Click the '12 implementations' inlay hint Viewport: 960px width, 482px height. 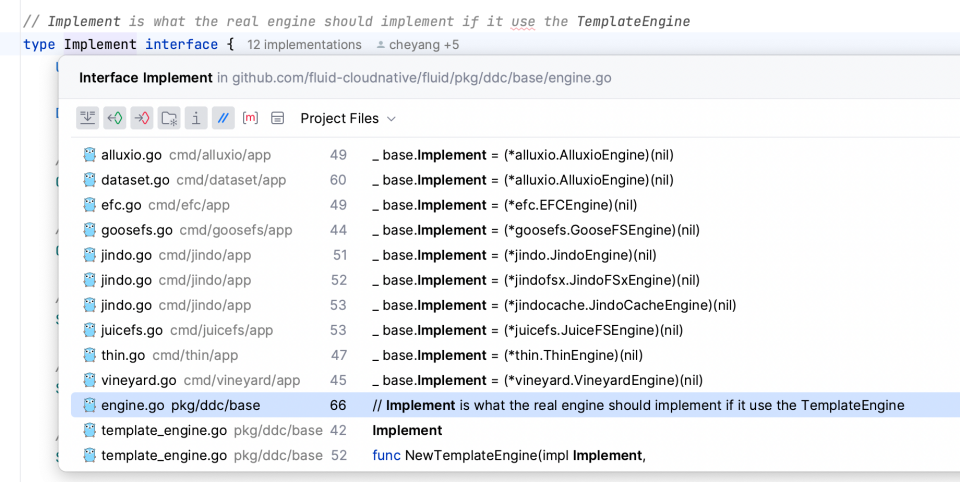[x=304, y=45]
